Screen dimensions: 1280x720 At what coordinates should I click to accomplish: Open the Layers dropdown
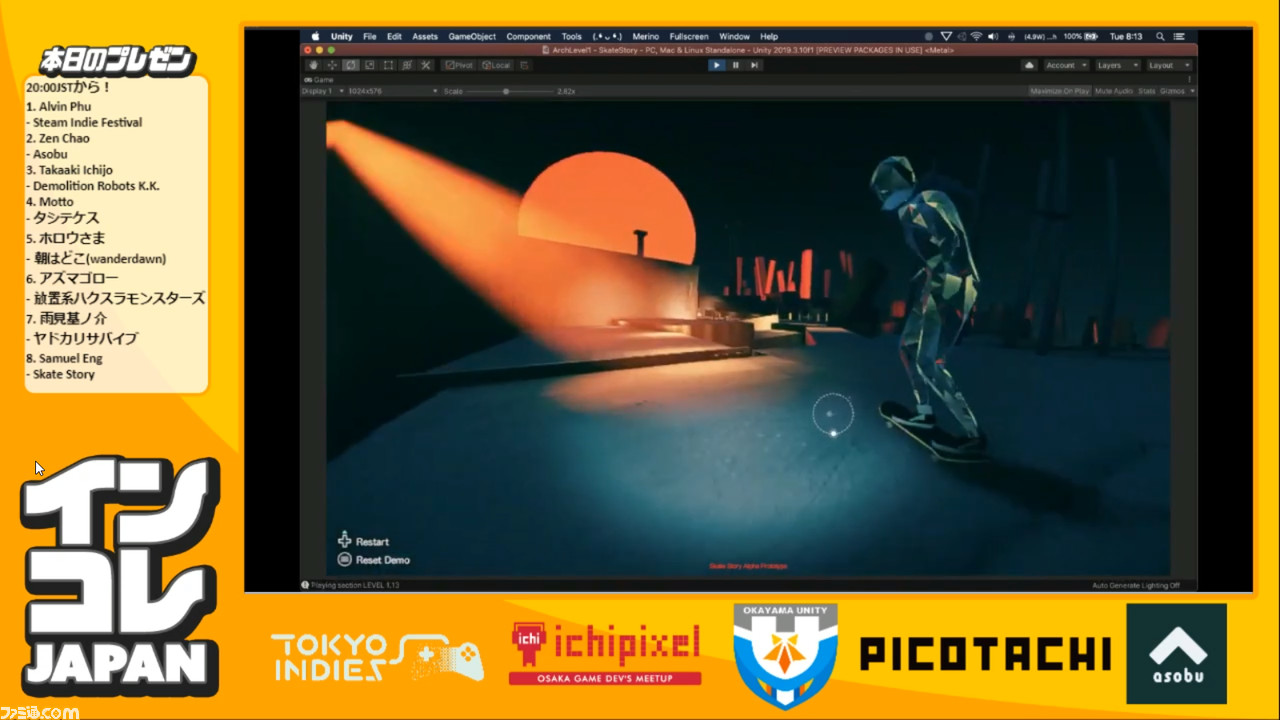[x=1117, y=65]
